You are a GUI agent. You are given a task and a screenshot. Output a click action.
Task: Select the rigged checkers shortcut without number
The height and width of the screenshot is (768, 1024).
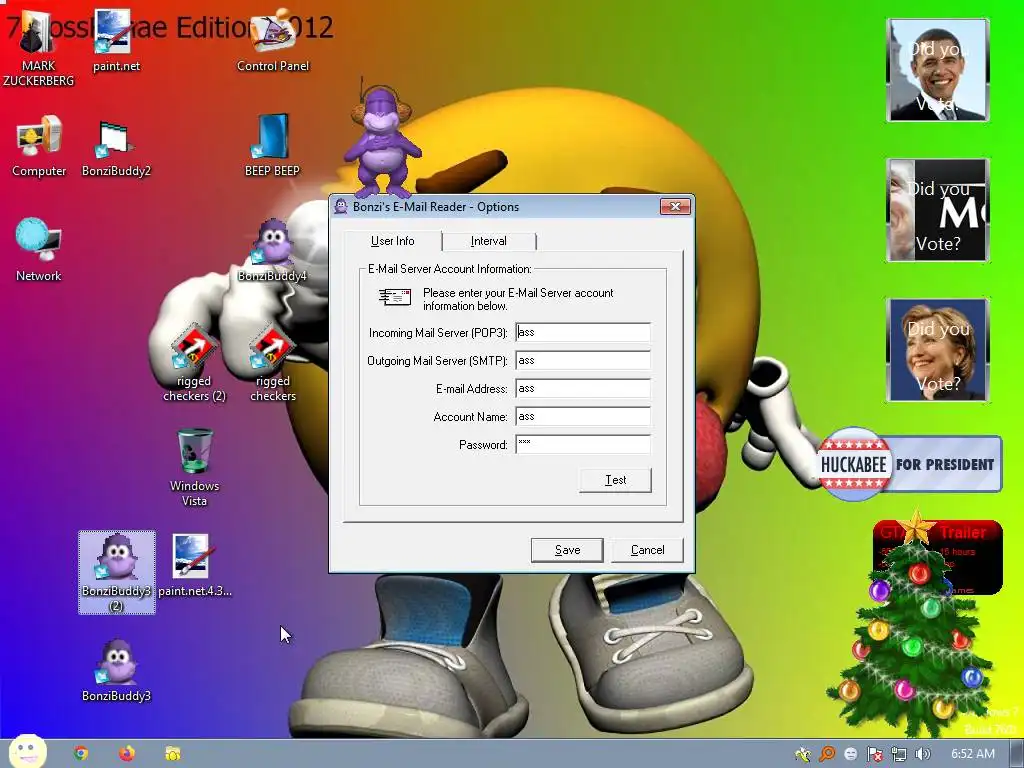click(x=272, y=363)
